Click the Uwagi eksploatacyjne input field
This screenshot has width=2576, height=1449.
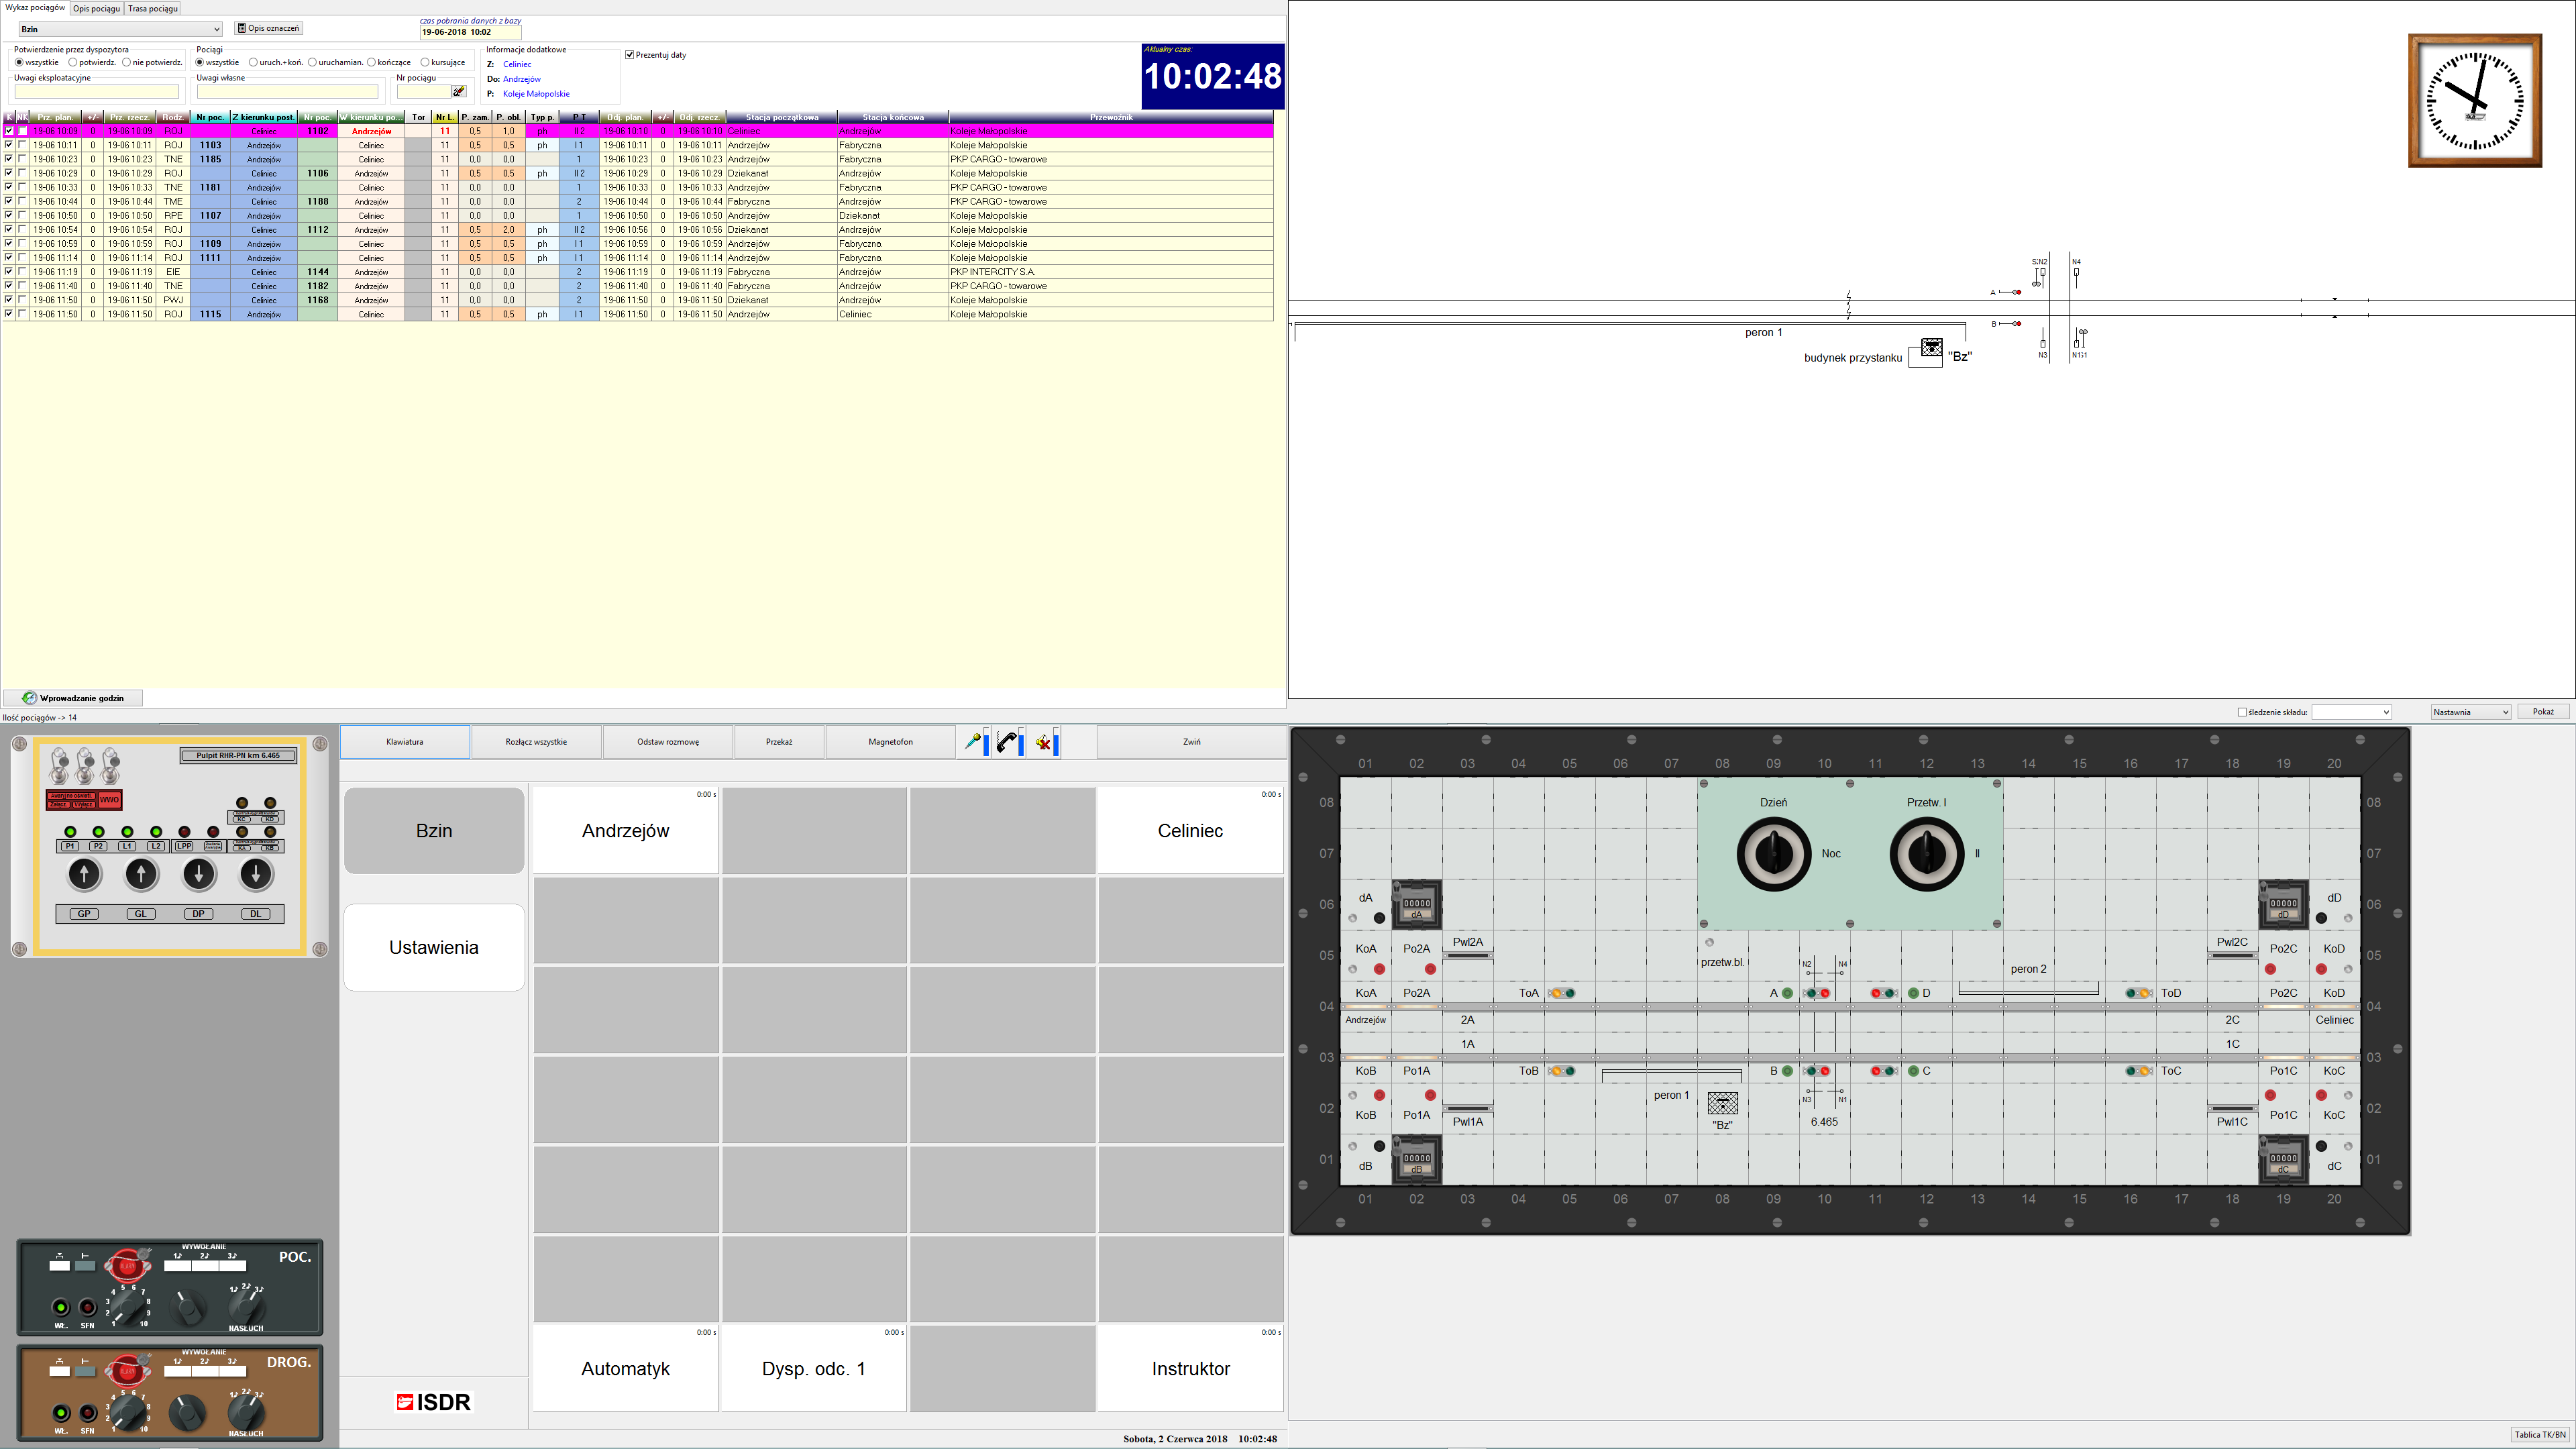[96, 92]
